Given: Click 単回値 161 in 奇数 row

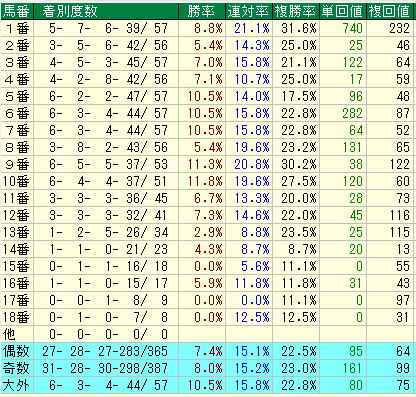Looking at the screenshot, I should [353, 369].
